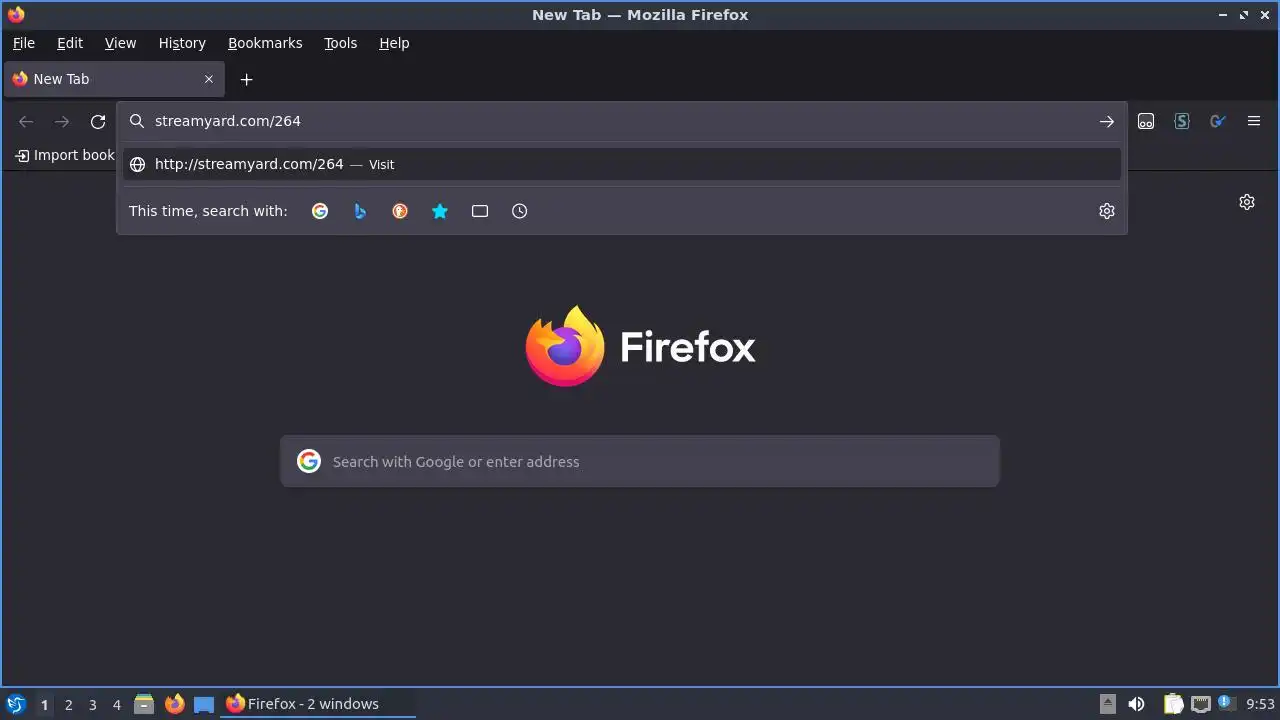Open the Bookmarks menu
Viewport: 1280px width, 720px height.
[x=265, y=43]
